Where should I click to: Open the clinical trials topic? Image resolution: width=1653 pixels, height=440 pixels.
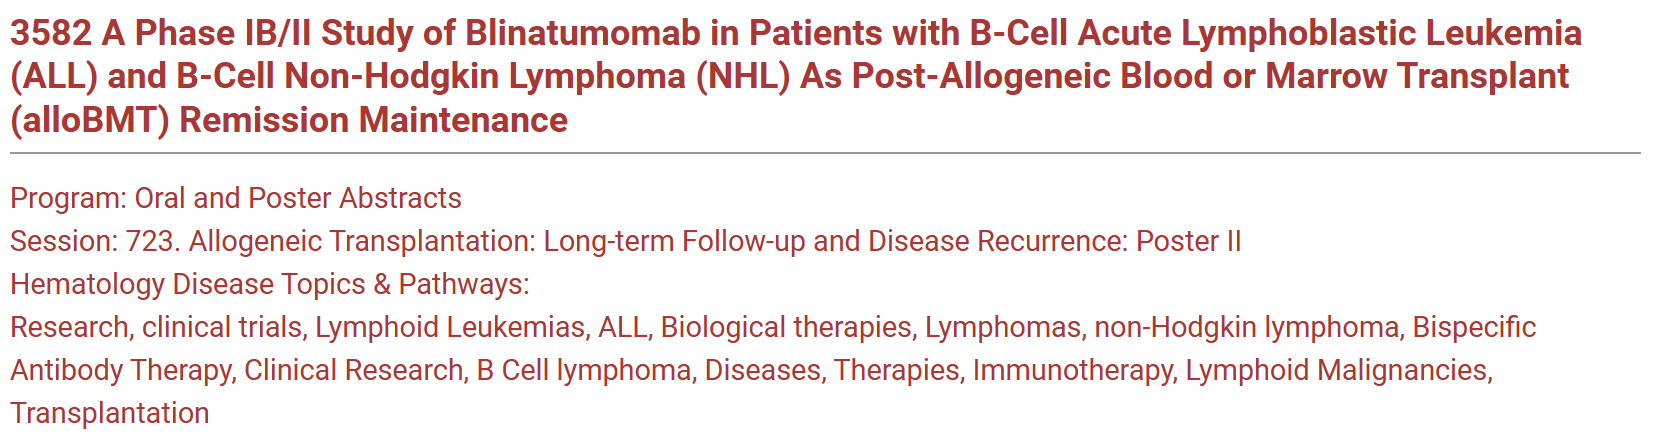222,327
